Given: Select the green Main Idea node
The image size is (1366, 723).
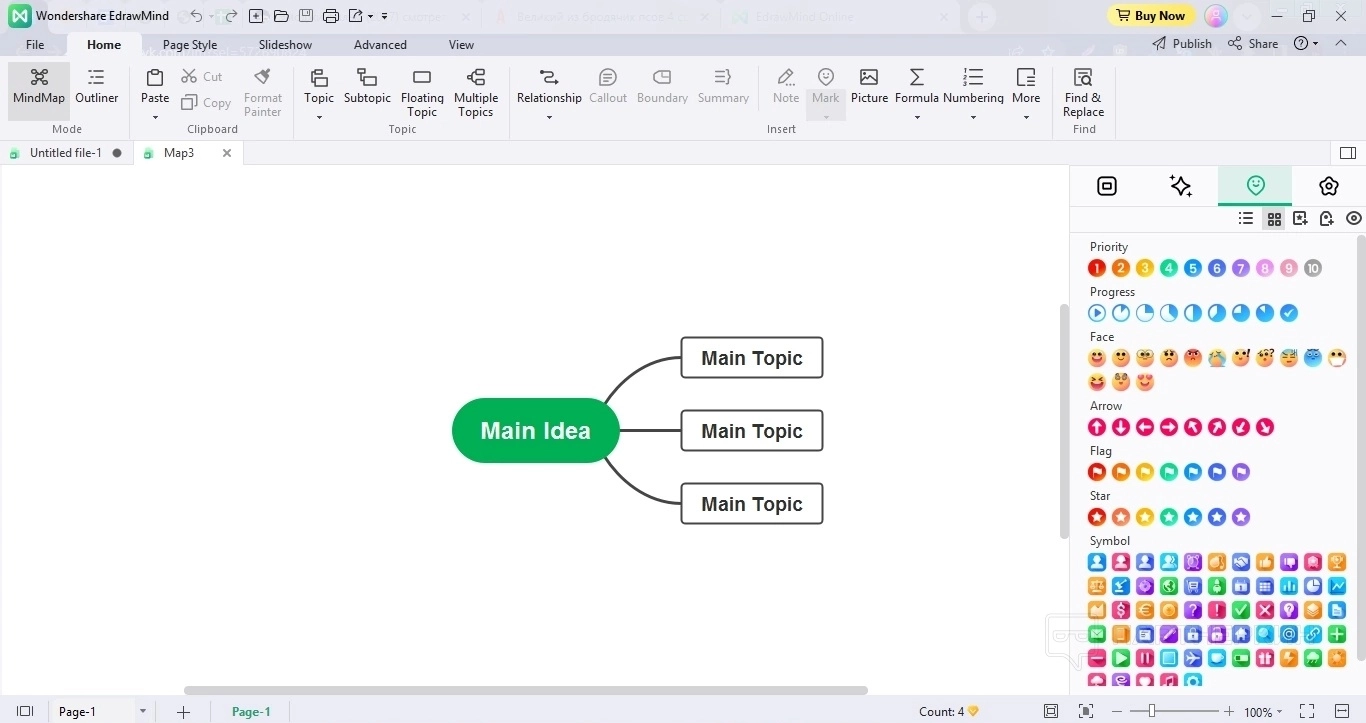Looking at the screenshot, I should 535,431.
